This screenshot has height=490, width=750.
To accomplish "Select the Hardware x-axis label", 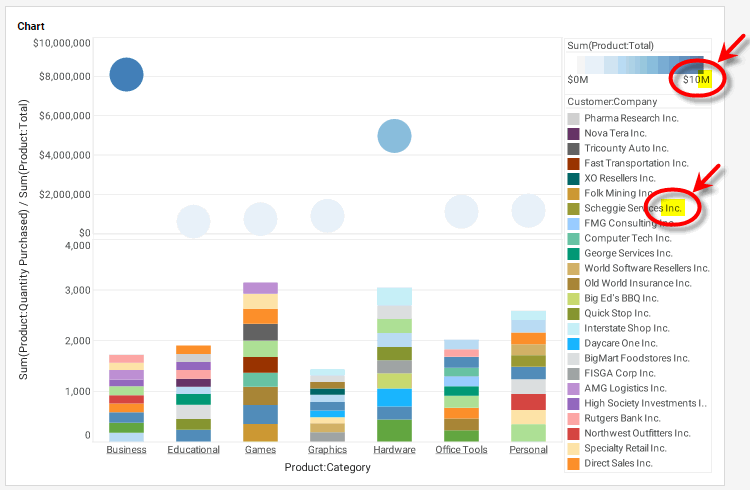I will click(x=394, y=450).
